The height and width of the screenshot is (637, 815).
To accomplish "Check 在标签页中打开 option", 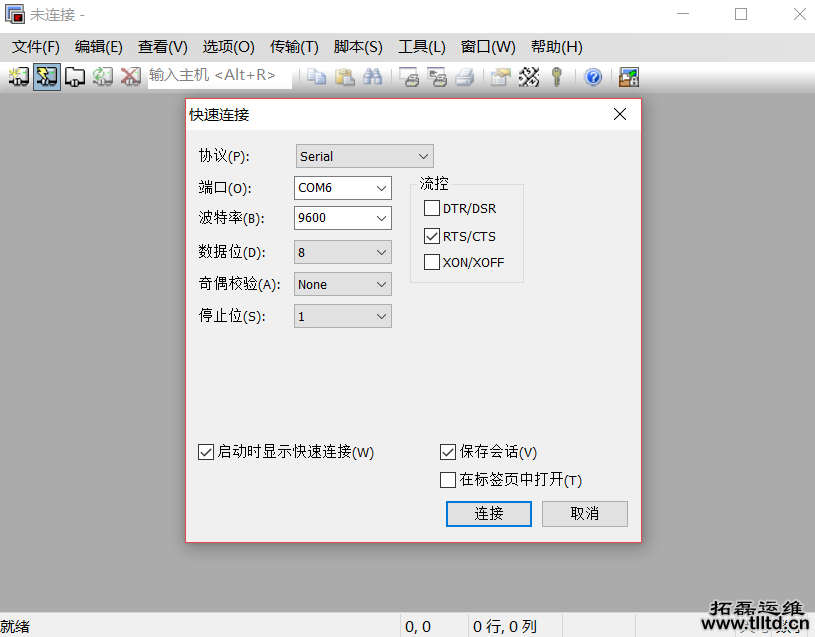I will point(447,480).
